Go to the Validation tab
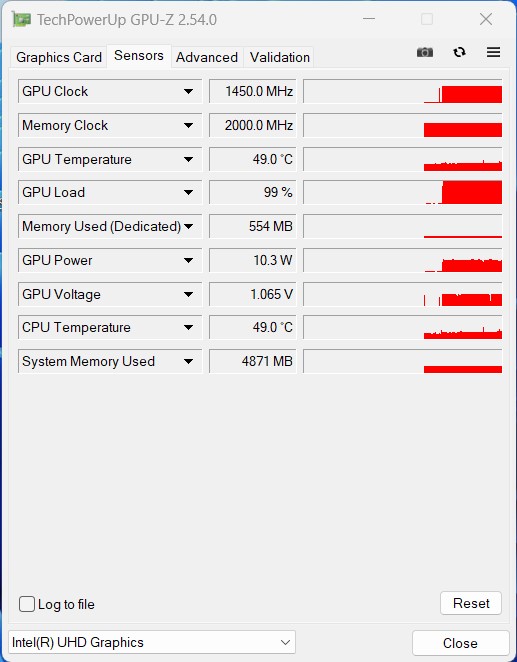 (280, 57)
